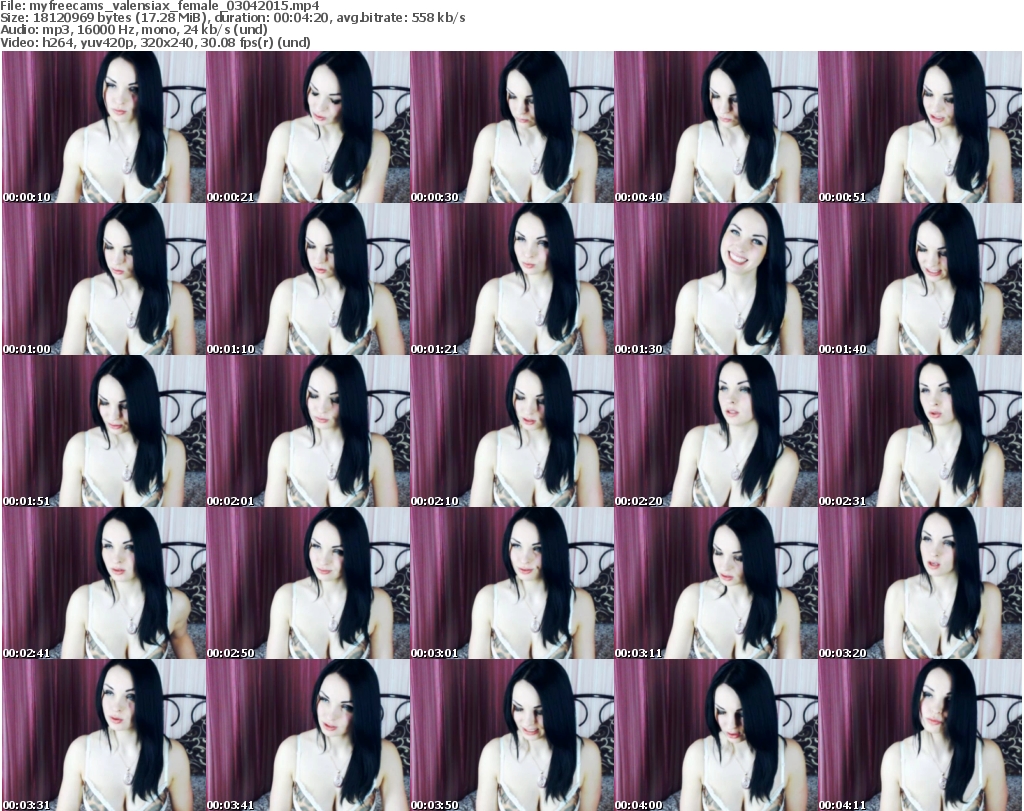Choose the preview frame at 00:03:31
Viewport: 1024px width, 811px height.
[x=104, y=735]
